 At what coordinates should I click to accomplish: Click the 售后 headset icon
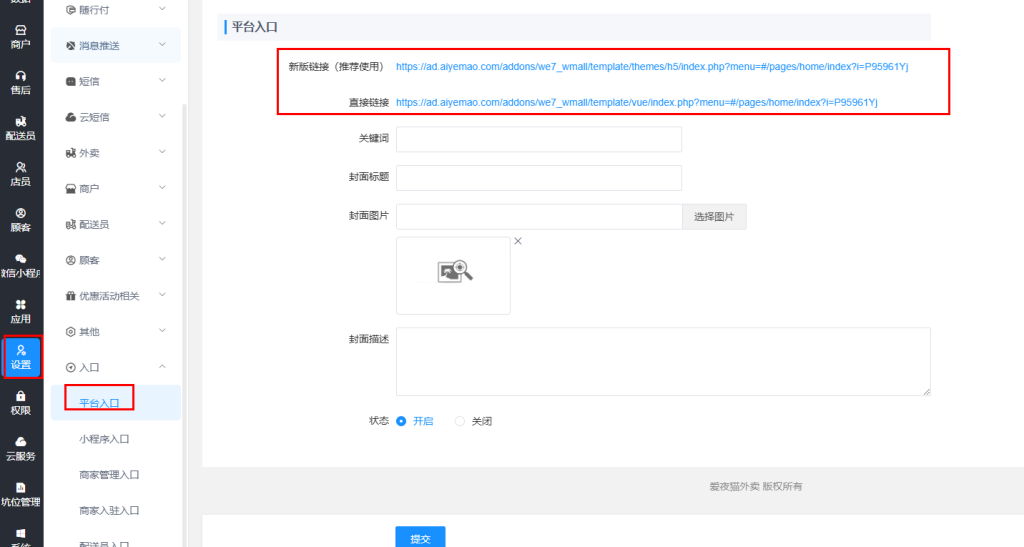coord(20,82)
